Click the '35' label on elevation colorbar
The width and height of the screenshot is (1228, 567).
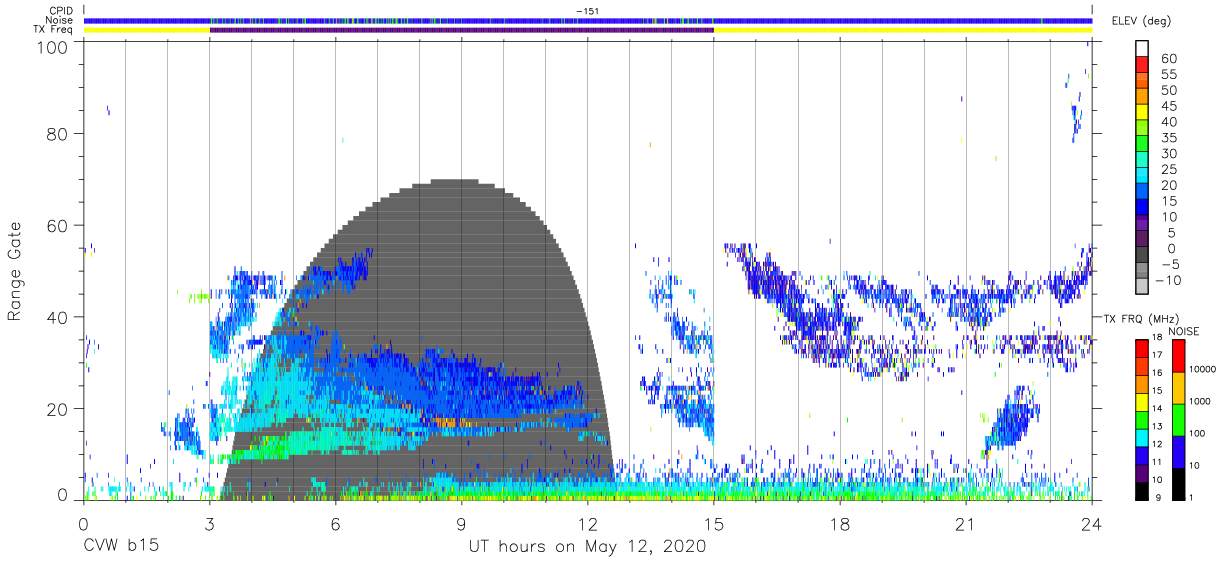[1167, 138]
